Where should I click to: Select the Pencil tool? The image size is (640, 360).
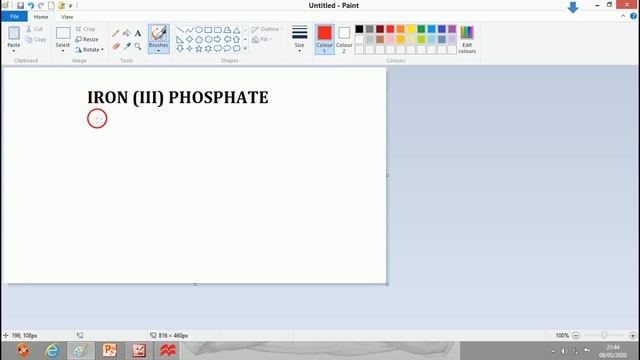(116, 33)
